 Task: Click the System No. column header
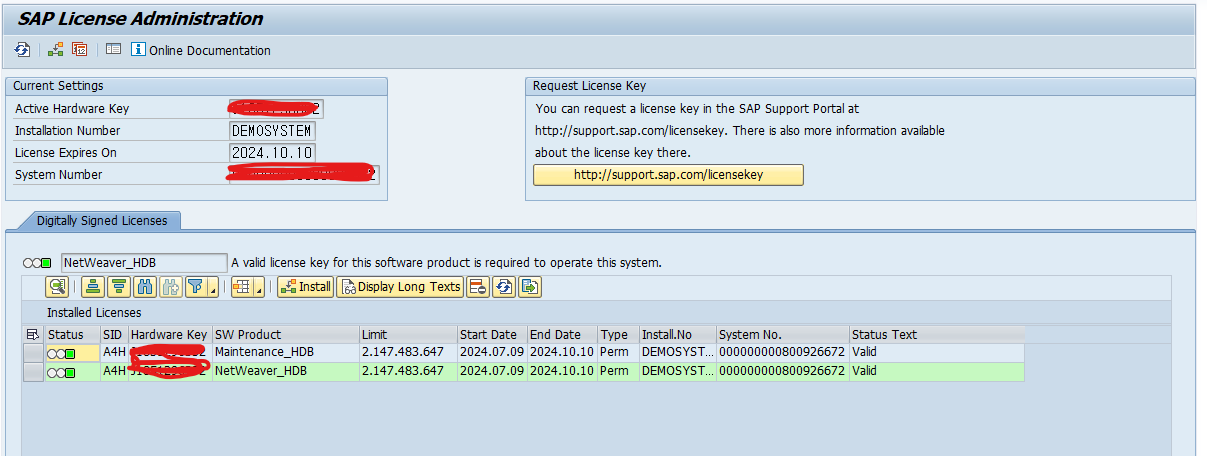(782, 334)
